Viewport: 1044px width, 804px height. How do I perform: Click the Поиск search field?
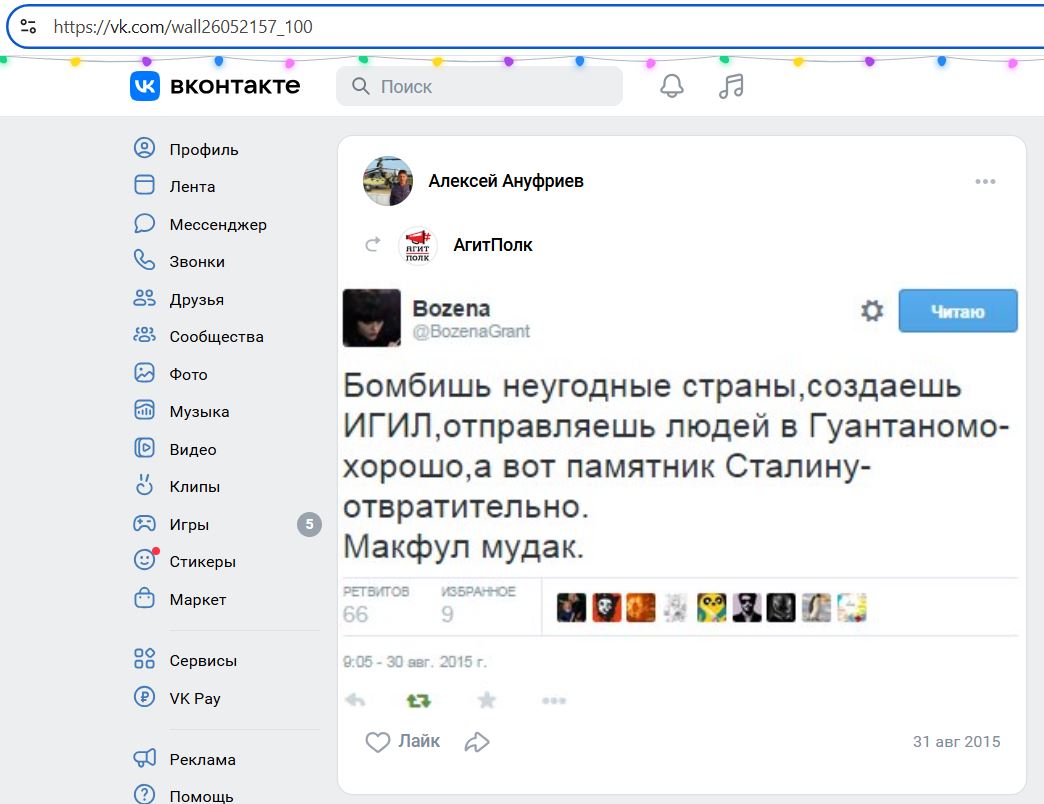coord(479,86)
